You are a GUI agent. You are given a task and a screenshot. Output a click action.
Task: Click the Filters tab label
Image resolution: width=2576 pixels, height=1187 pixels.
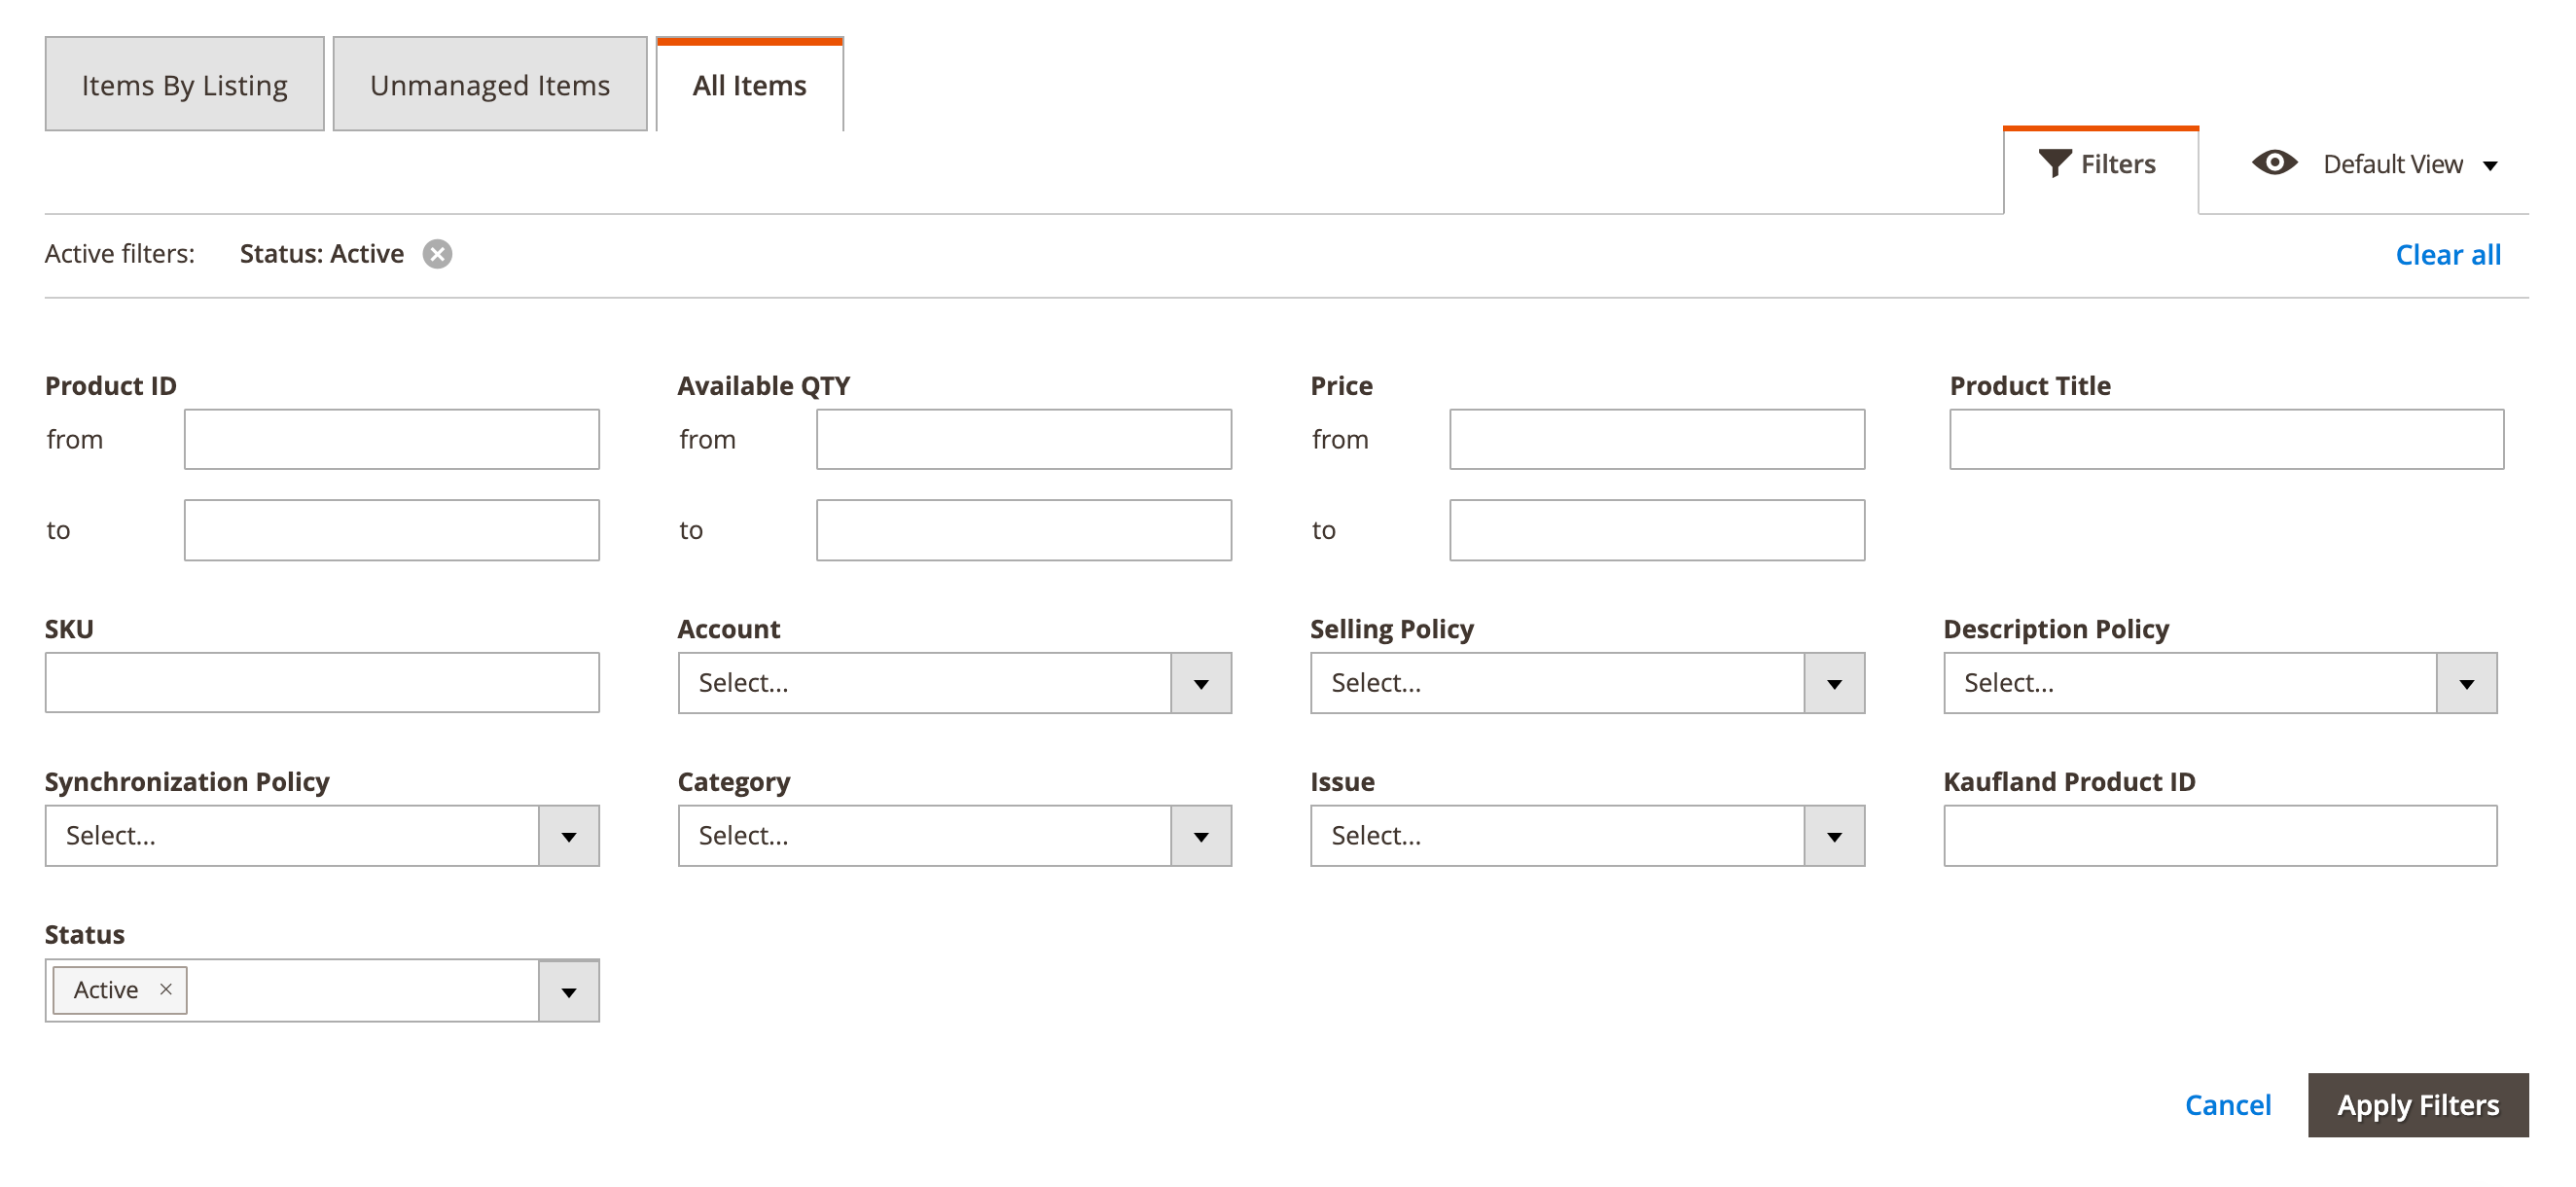coord(2117,164)
